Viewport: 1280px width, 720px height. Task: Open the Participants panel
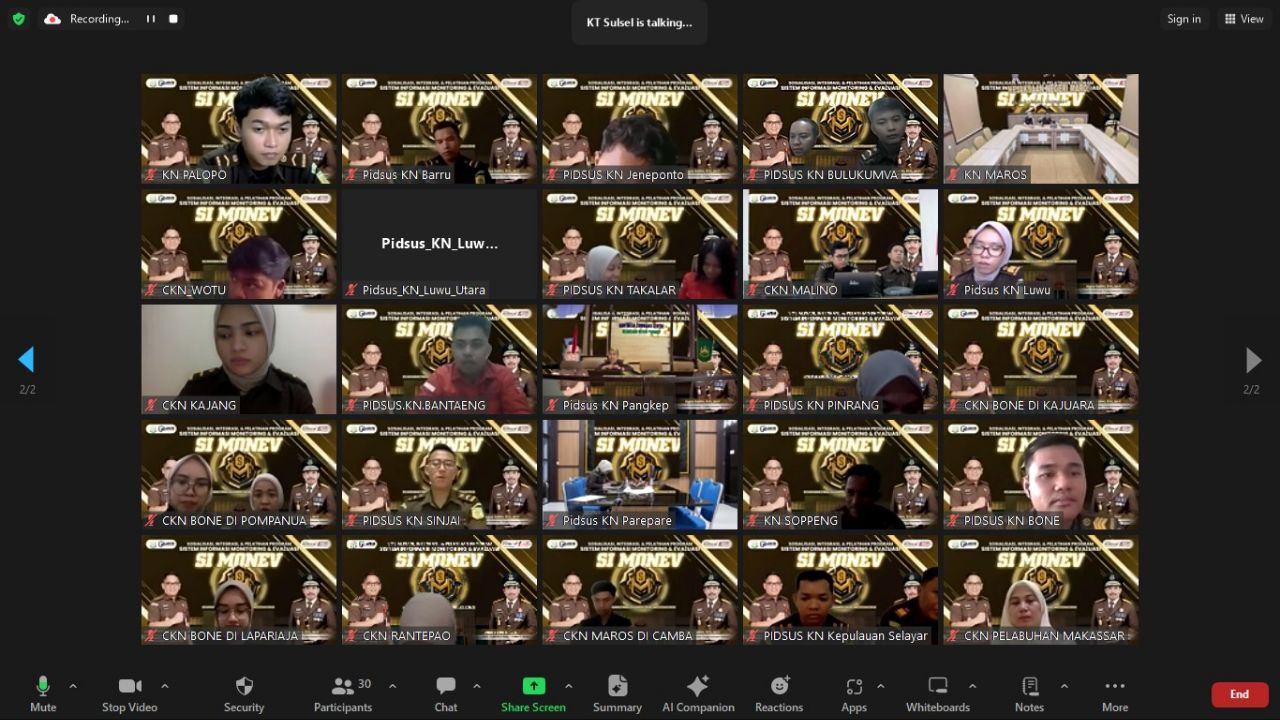pyautogui.click(x=343, y=694)
